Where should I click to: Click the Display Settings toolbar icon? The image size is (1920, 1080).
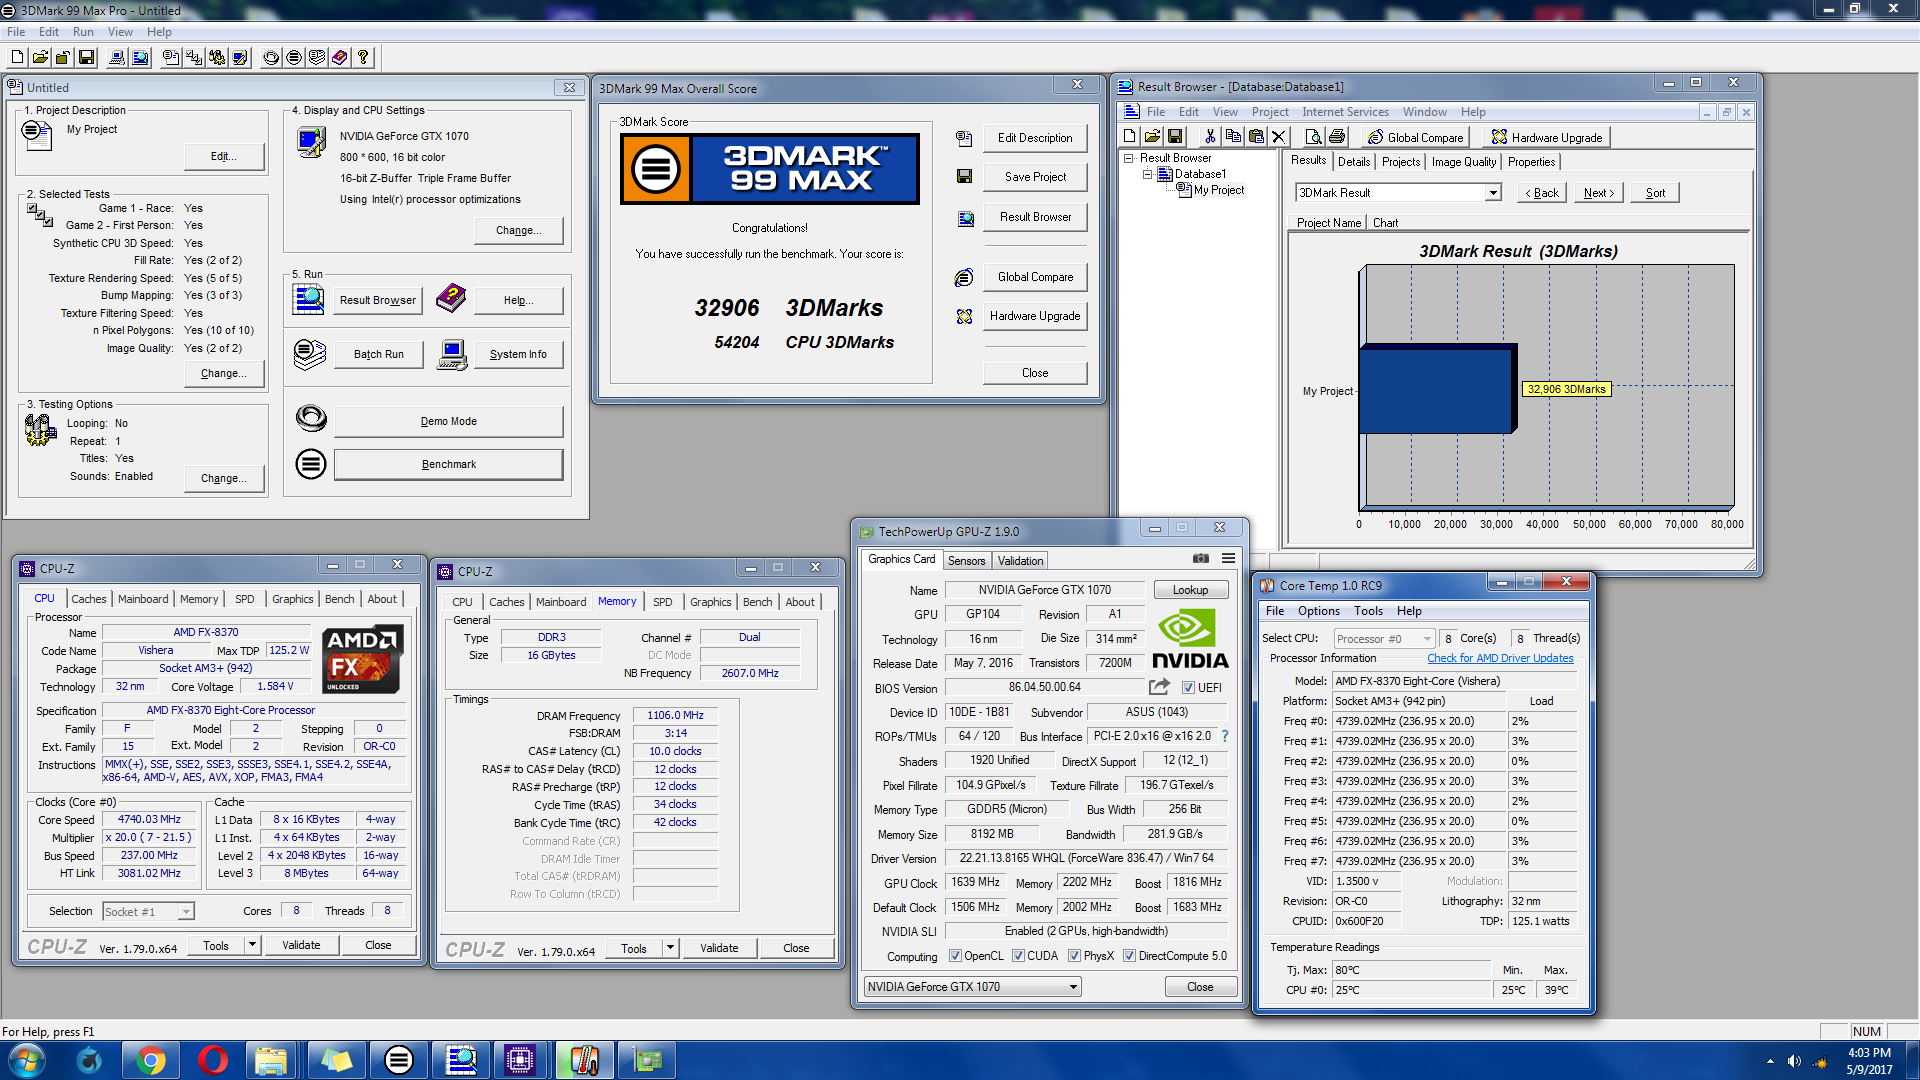(240, 58)
